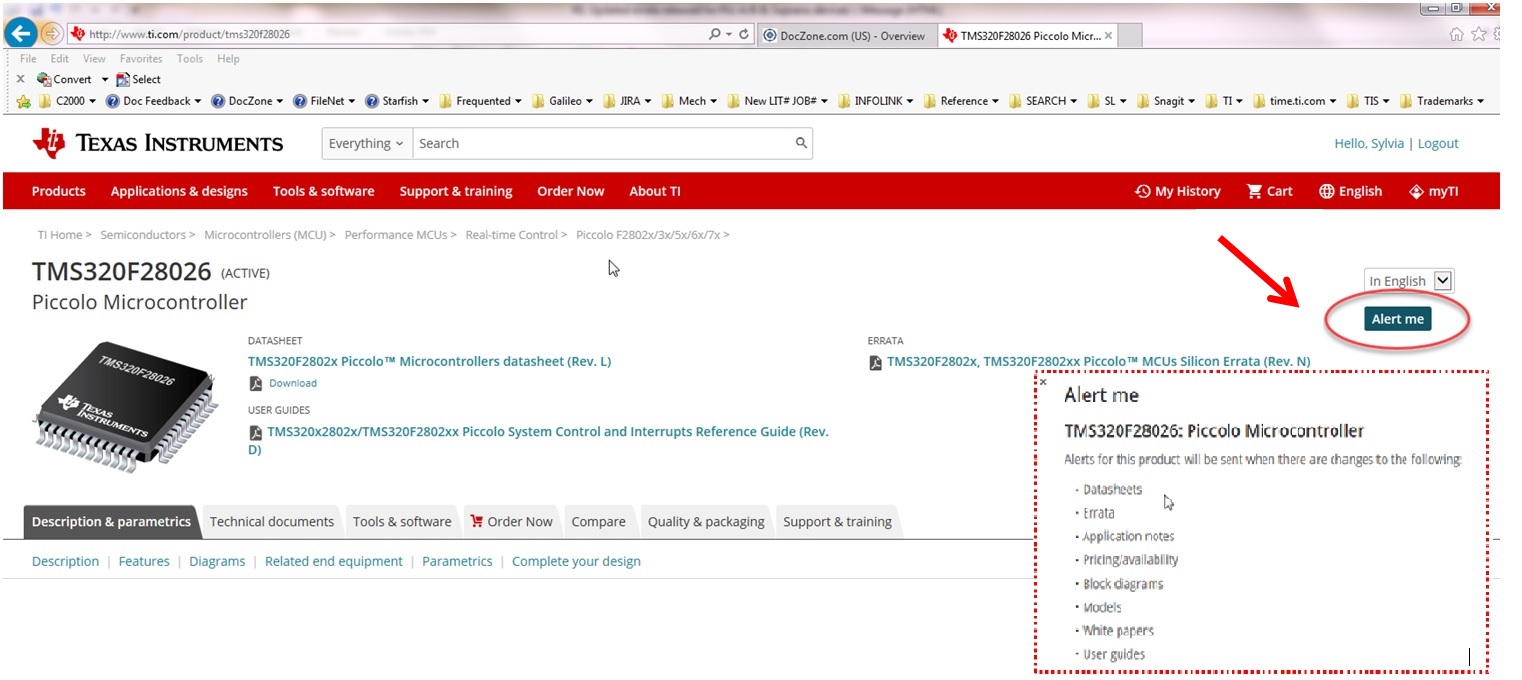Click the search magnifier in TI search box

(x=801, y=143)
